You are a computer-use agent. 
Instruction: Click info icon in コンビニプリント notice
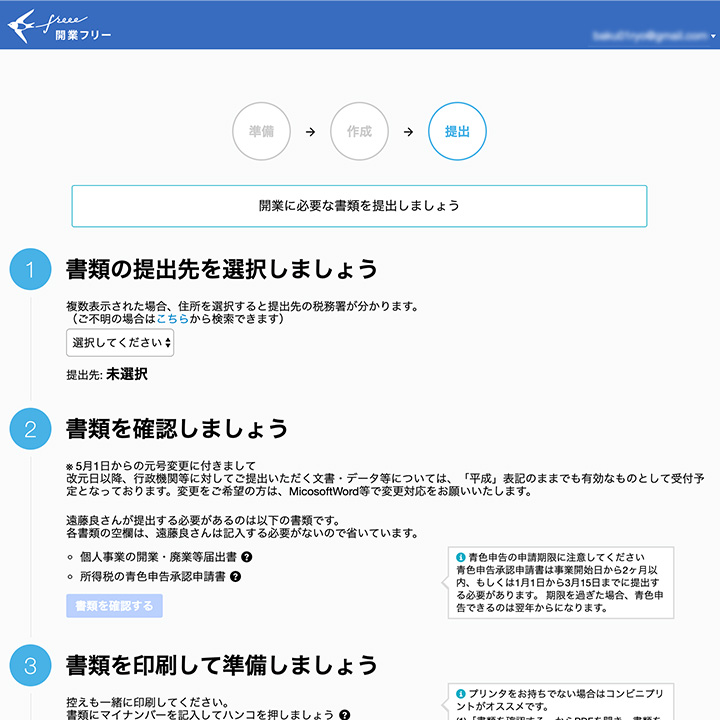pos(461,693)
